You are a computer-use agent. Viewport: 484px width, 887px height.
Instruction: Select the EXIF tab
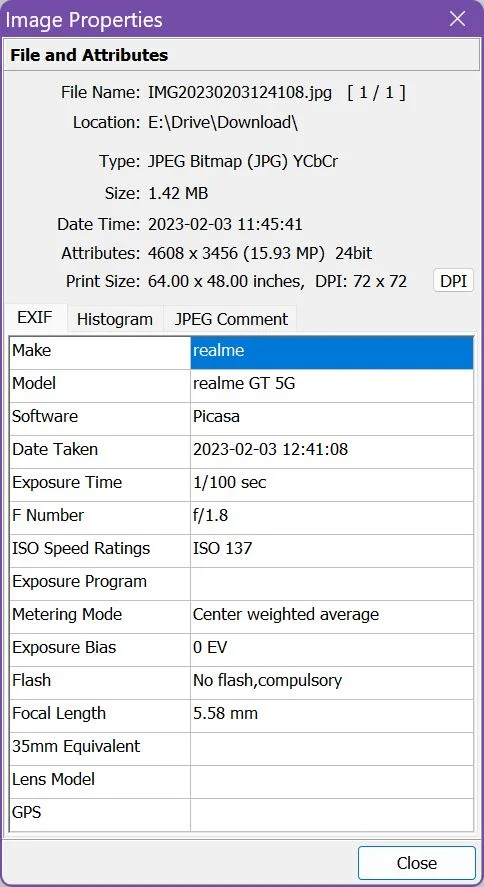[x=34, y=317]
